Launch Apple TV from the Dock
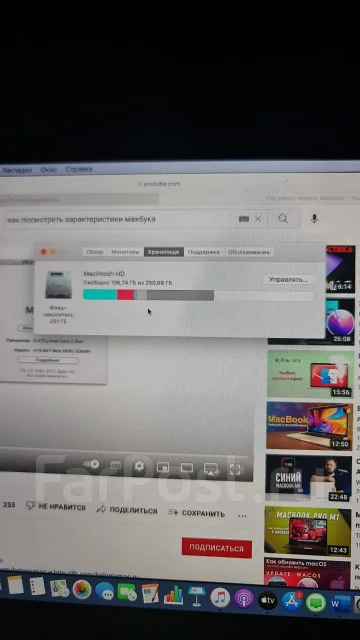Image resolution: width=360 pixels, height=640 pixels. pos(268,600)
